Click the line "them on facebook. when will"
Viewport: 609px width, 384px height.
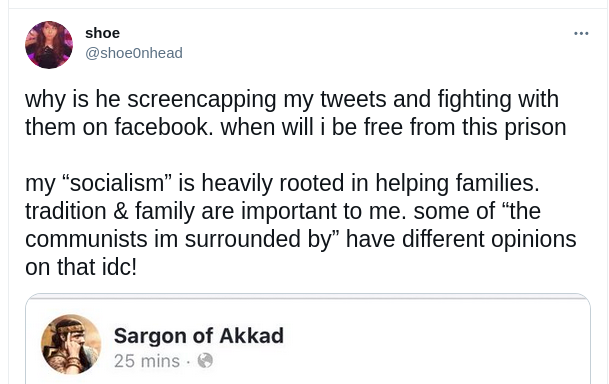coord(296,127)
